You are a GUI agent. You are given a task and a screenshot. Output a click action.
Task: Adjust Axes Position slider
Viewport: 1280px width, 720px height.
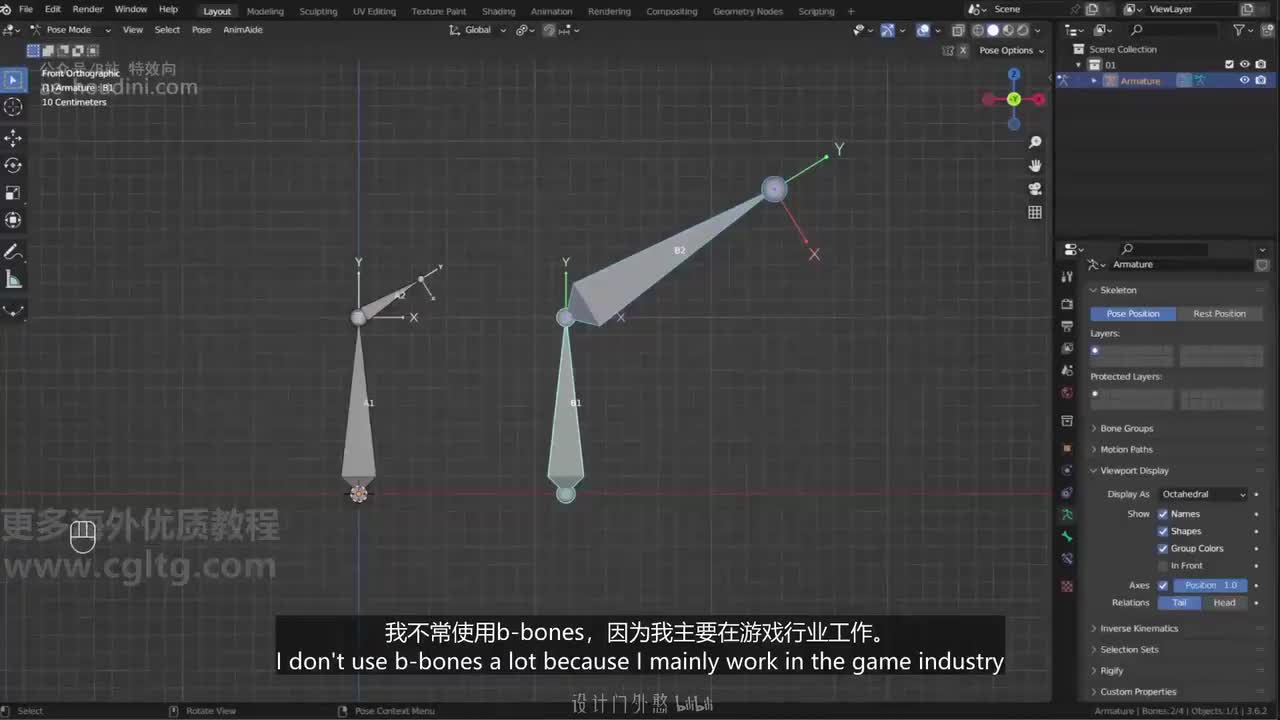pos(1211,585)
